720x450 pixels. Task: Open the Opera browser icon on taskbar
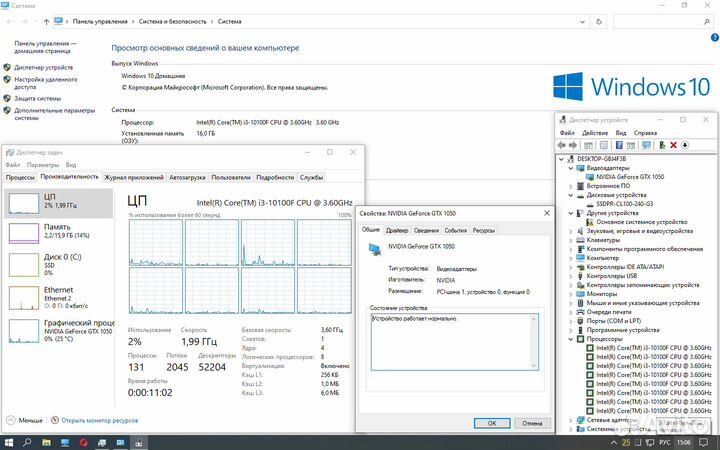pos(84,443)
